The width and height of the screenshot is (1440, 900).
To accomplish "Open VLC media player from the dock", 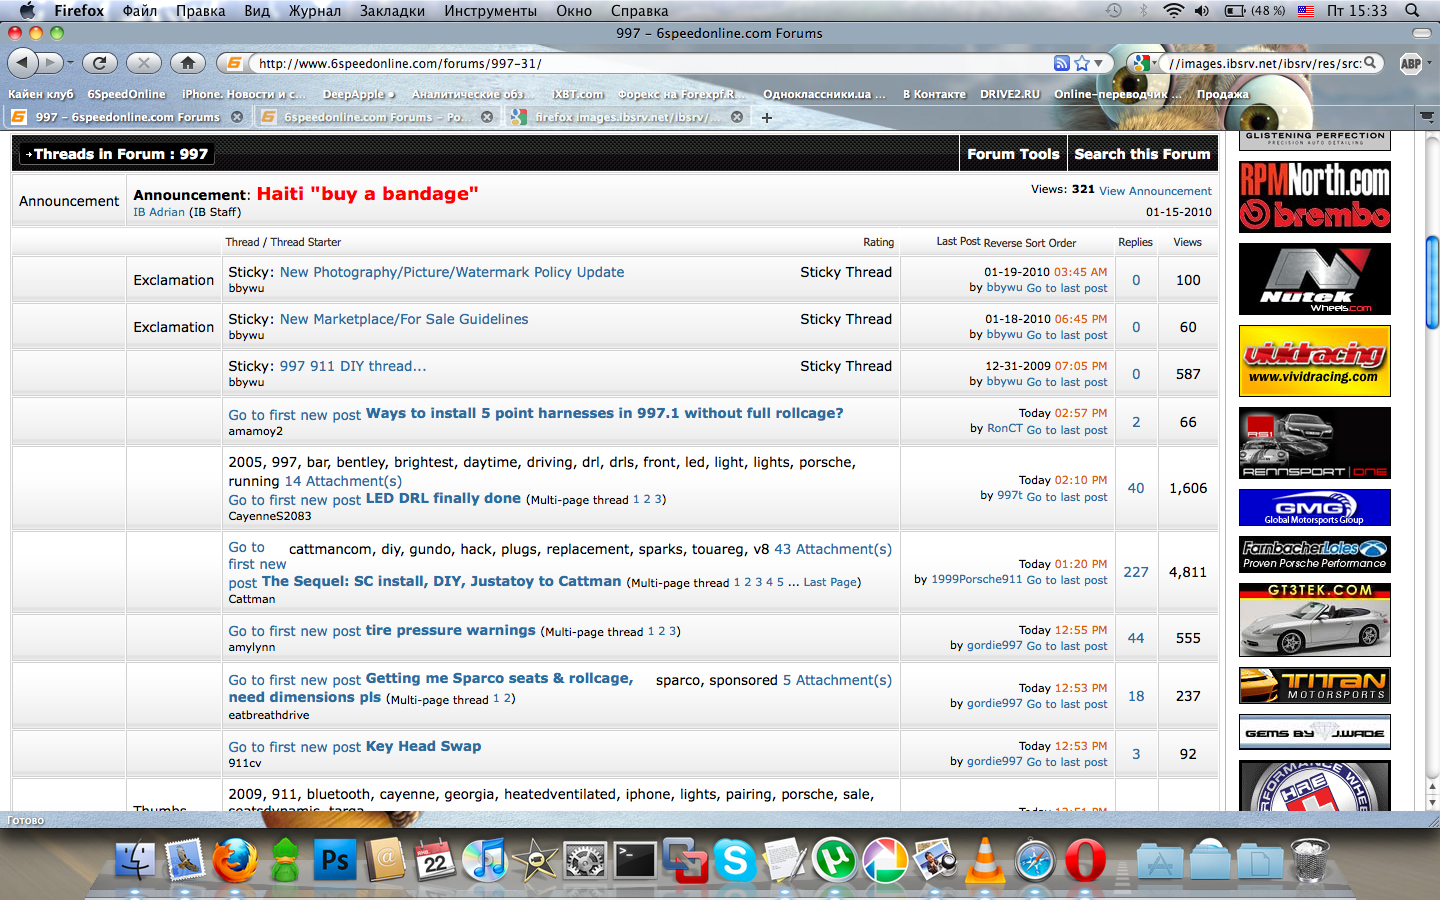I will pos(985,860).
